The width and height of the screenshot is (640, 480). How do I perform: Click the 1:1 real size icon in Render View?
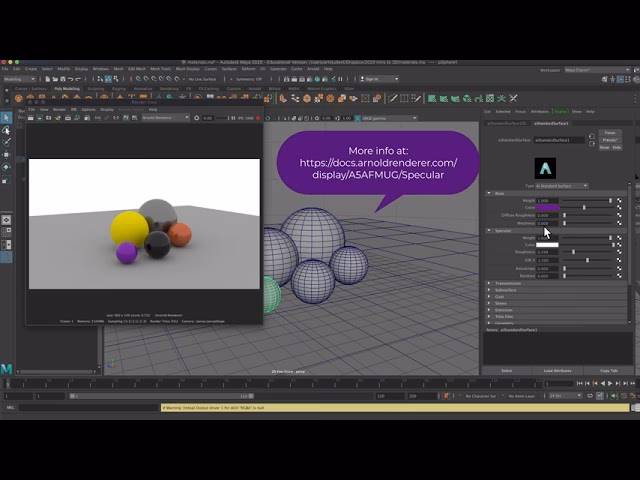[x=116, y=118]
